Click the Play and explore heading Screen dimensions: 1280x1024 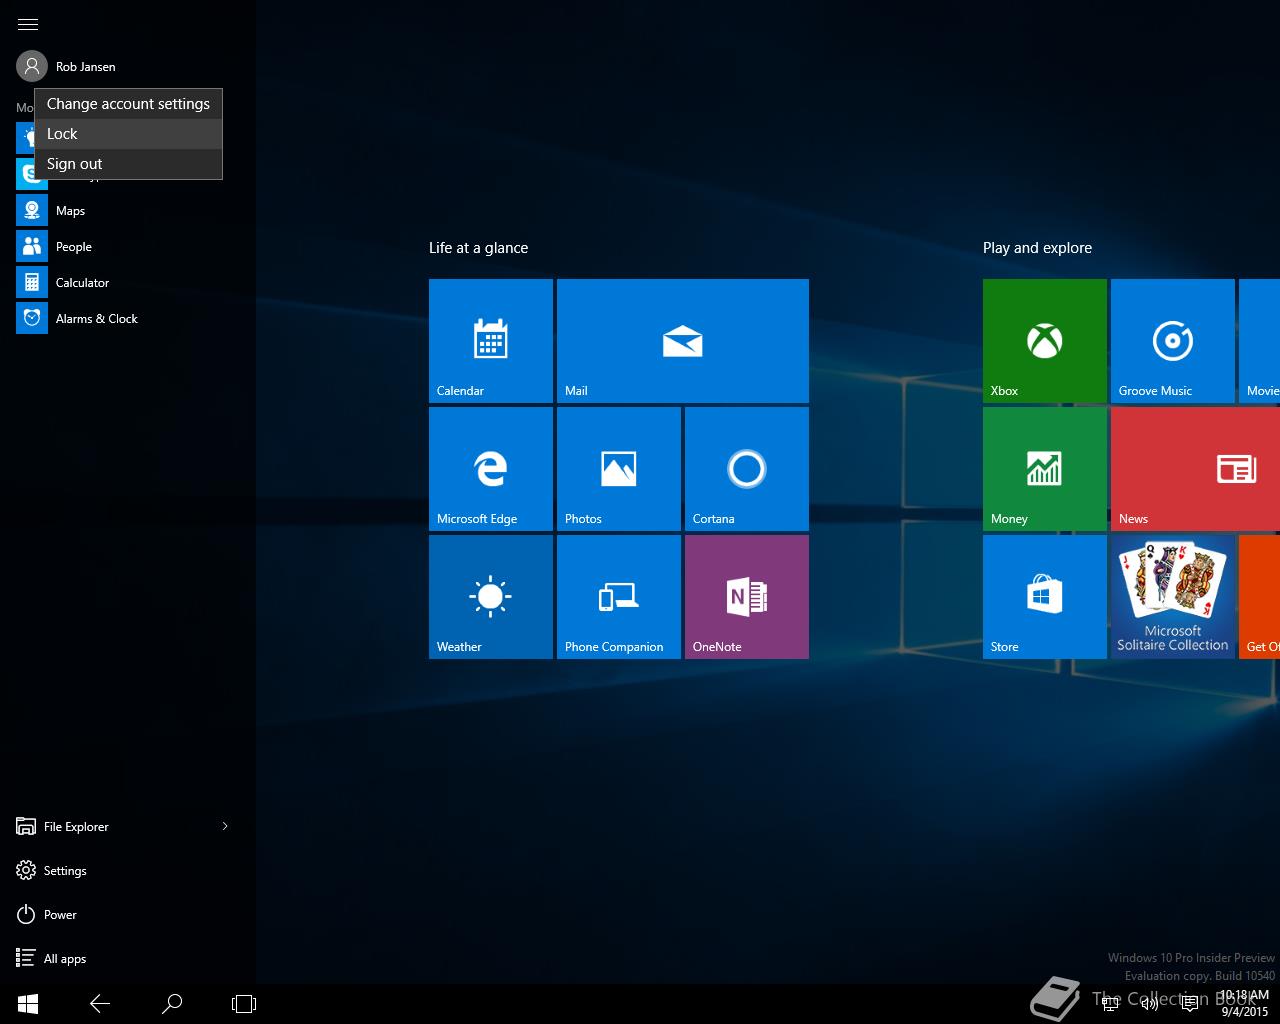coord(1037,248)
